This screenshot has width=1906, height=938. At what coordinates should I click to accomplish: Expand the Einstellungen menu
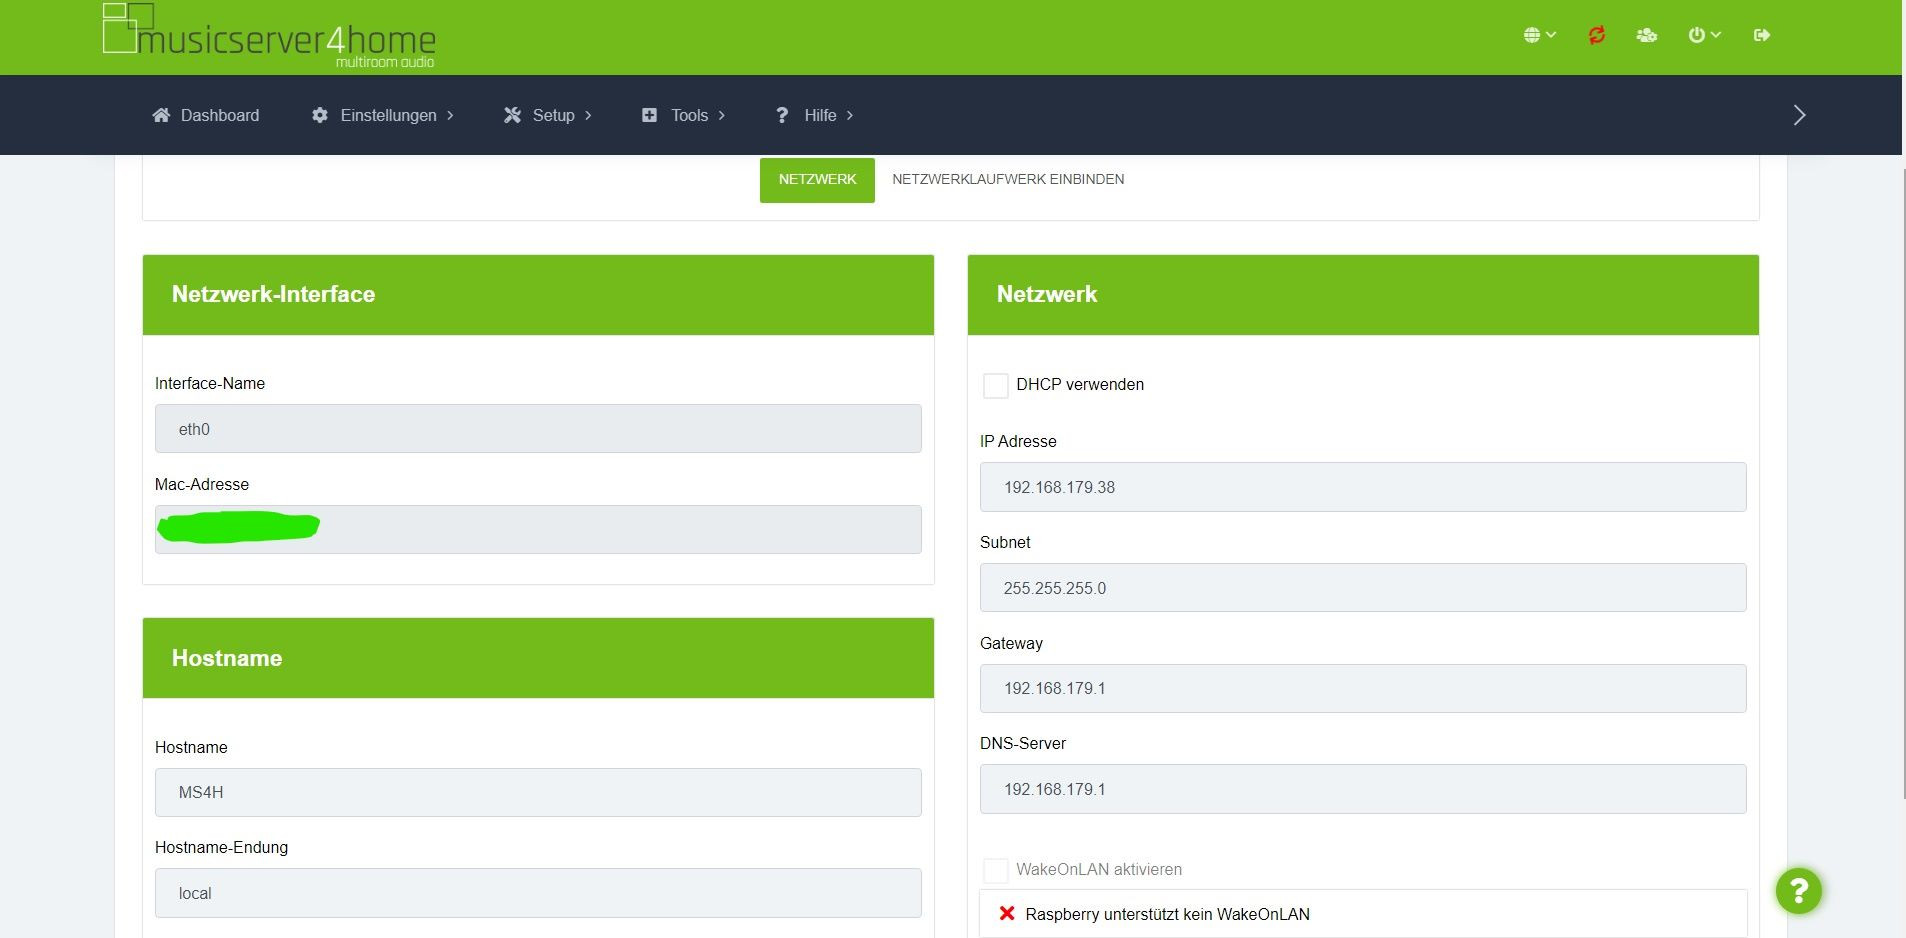(x=383, y=115)
